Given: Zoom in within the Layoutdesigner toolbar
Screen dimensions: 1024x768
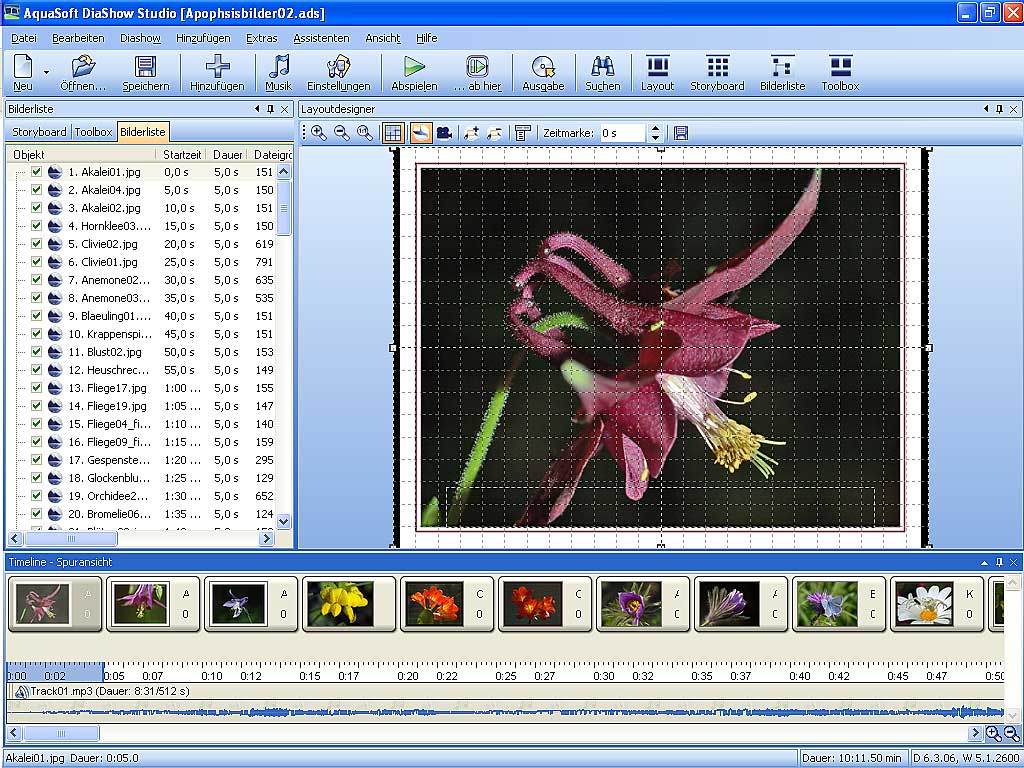Looking at the screenshot, I should (319, 133).
